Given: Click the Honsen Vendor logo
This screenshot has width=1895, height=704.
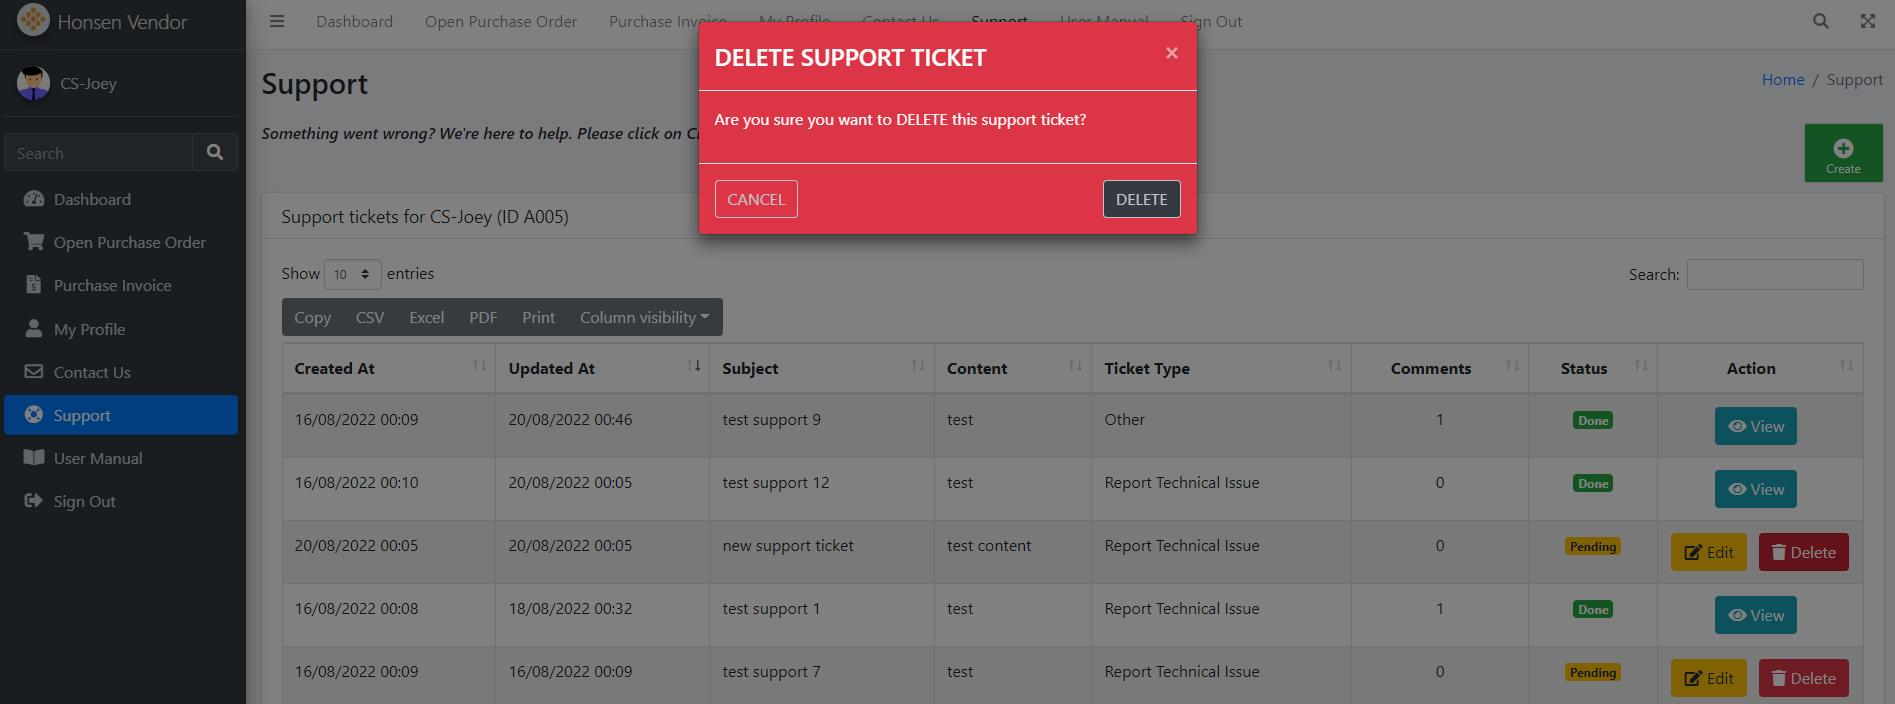Looking at the screenshot, I should (33, 20).
